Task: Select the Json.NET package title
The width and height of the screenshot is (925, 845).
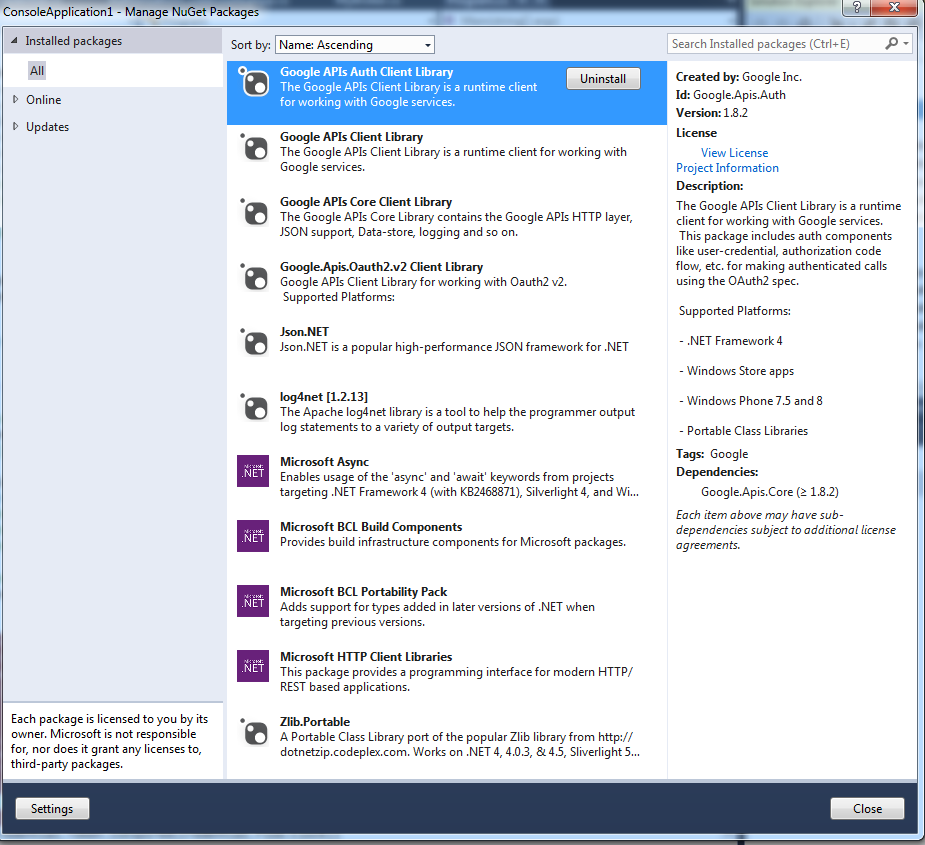Action: point(304,332)
